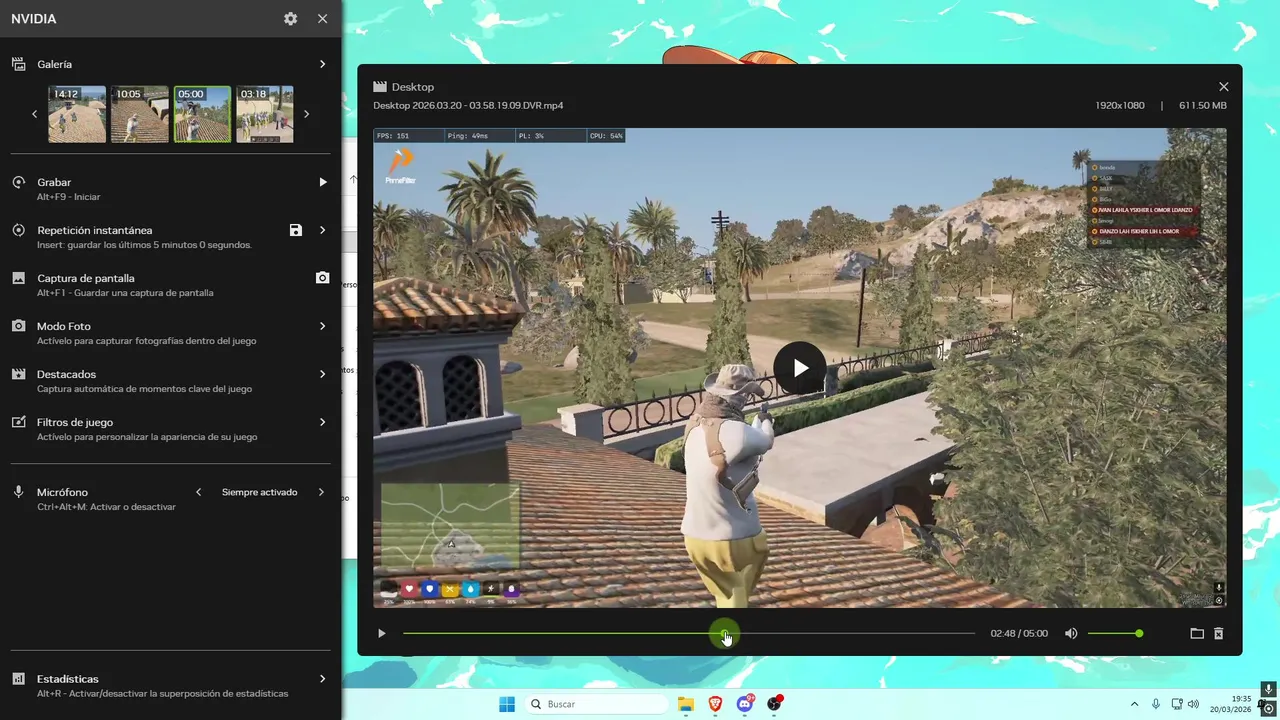The height and width of the screenshot is (720, 1280).
Task: Click the Filtros de juego icon
Action: (18, 422)
